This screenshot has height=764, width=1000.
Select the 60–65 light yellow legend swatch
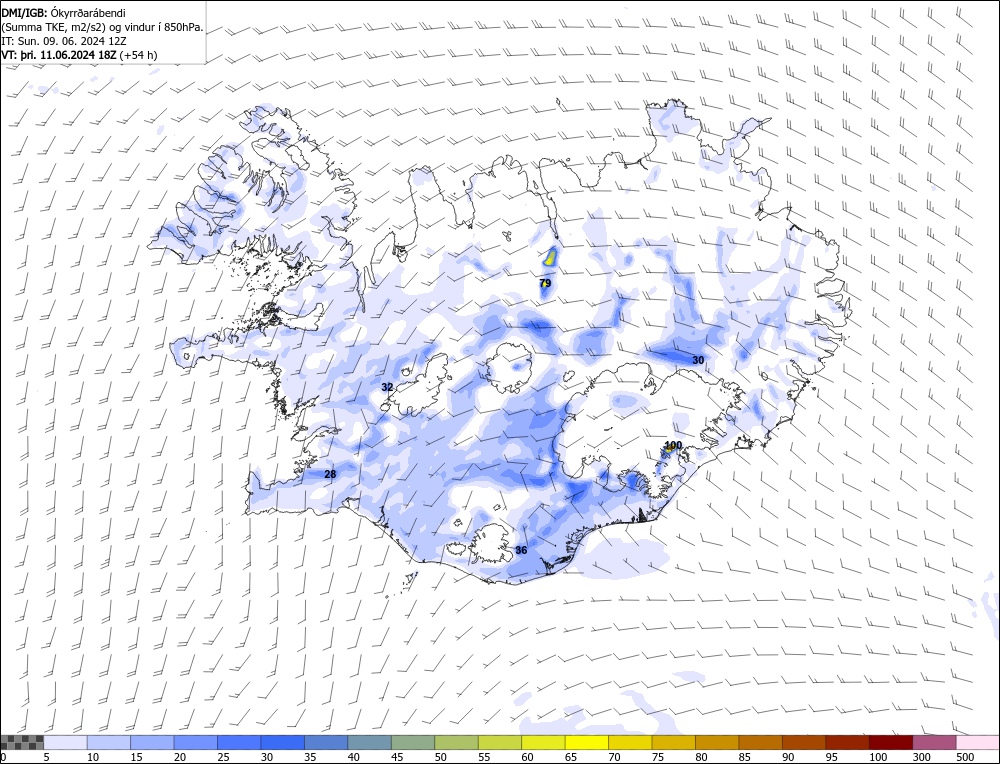tap(543, 742)
